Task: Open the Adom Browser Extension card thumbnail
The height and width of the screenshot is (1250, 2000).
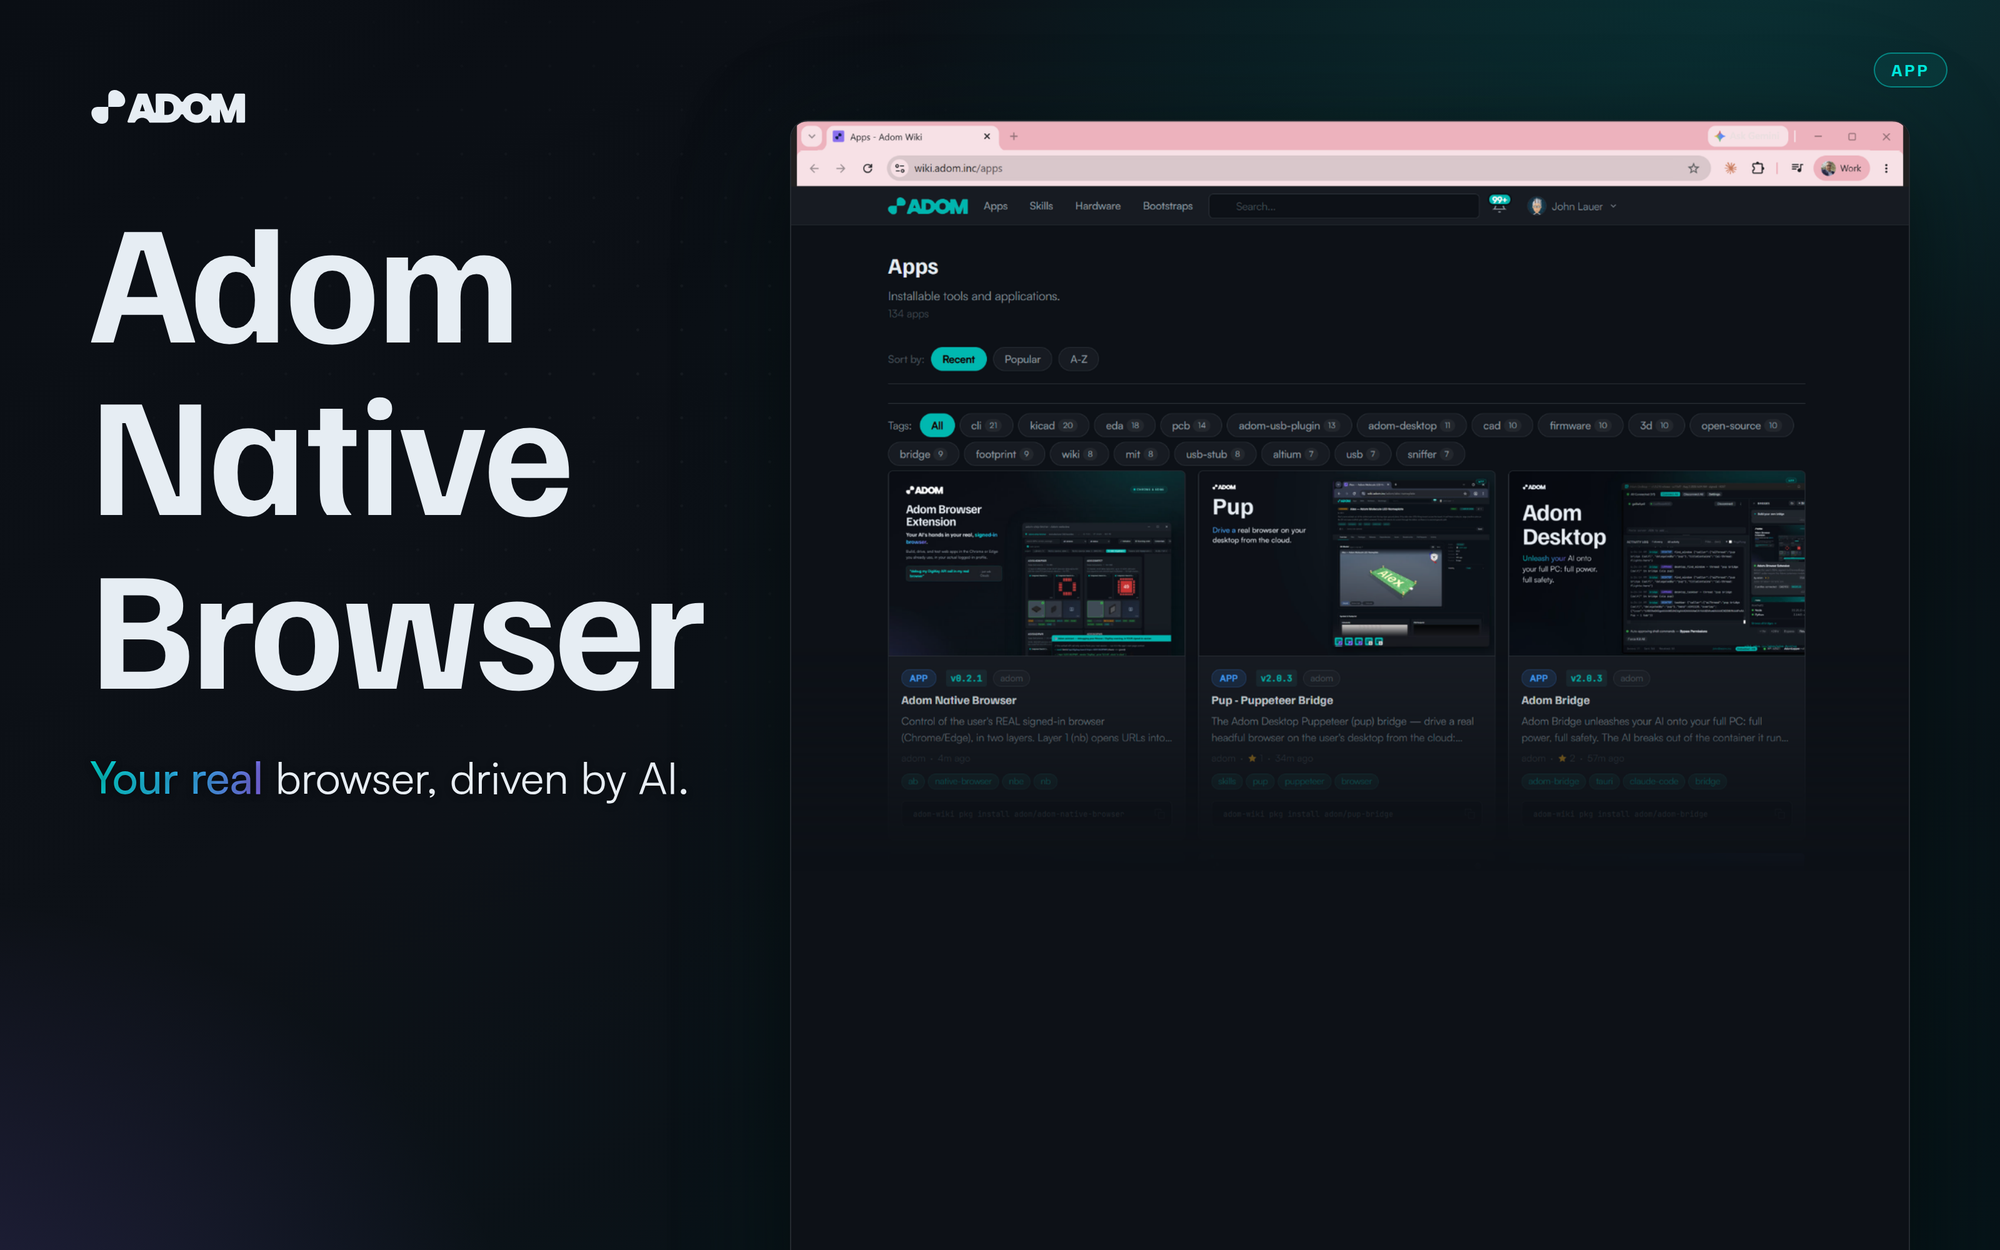Action: click(1036, 563)
